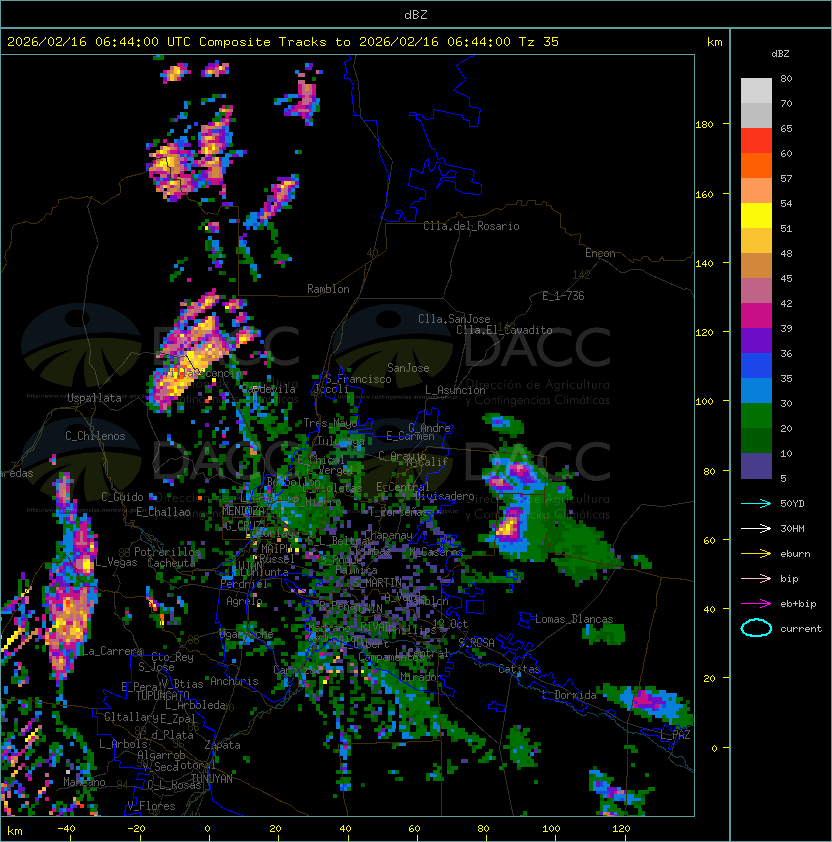This screenshot has width=832, height=842.
Task: Click the 'Manzano' map label
Action: click(84, 782)
